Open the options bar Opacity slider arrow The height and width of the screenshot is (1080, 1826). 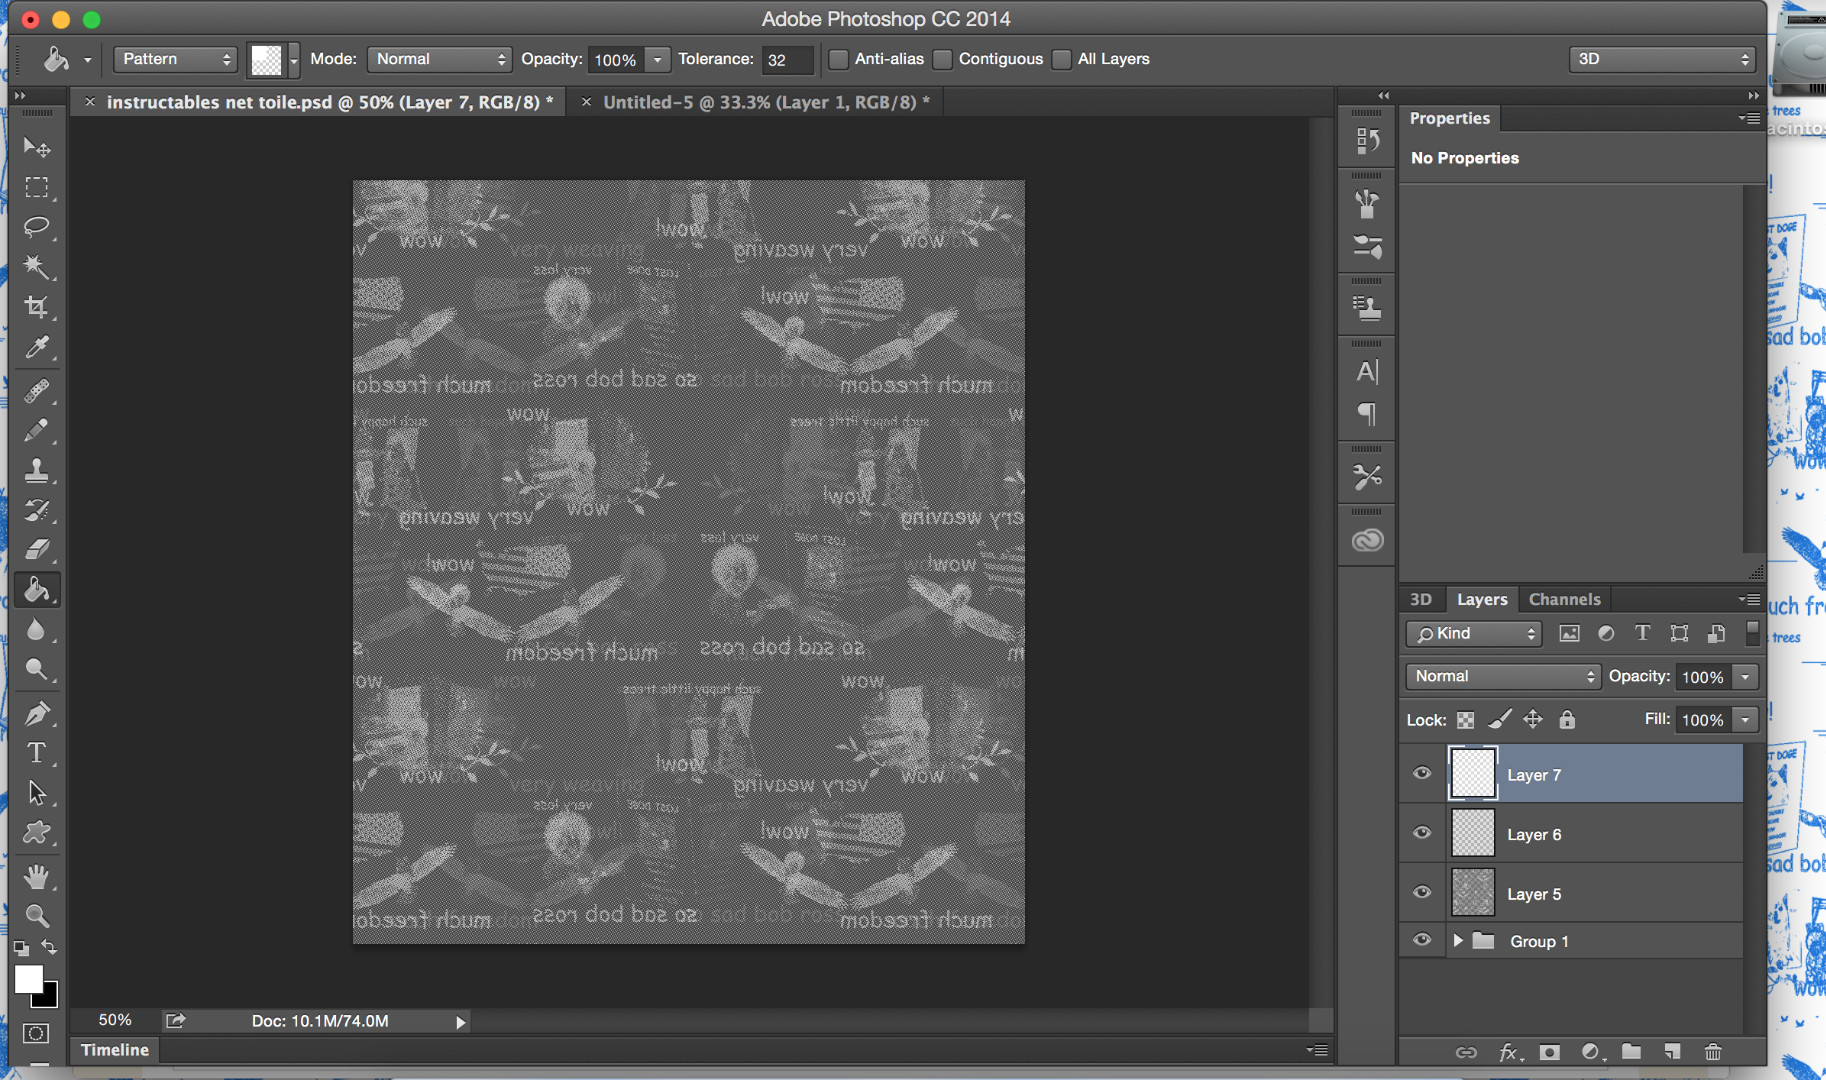[x=657, y=60]
